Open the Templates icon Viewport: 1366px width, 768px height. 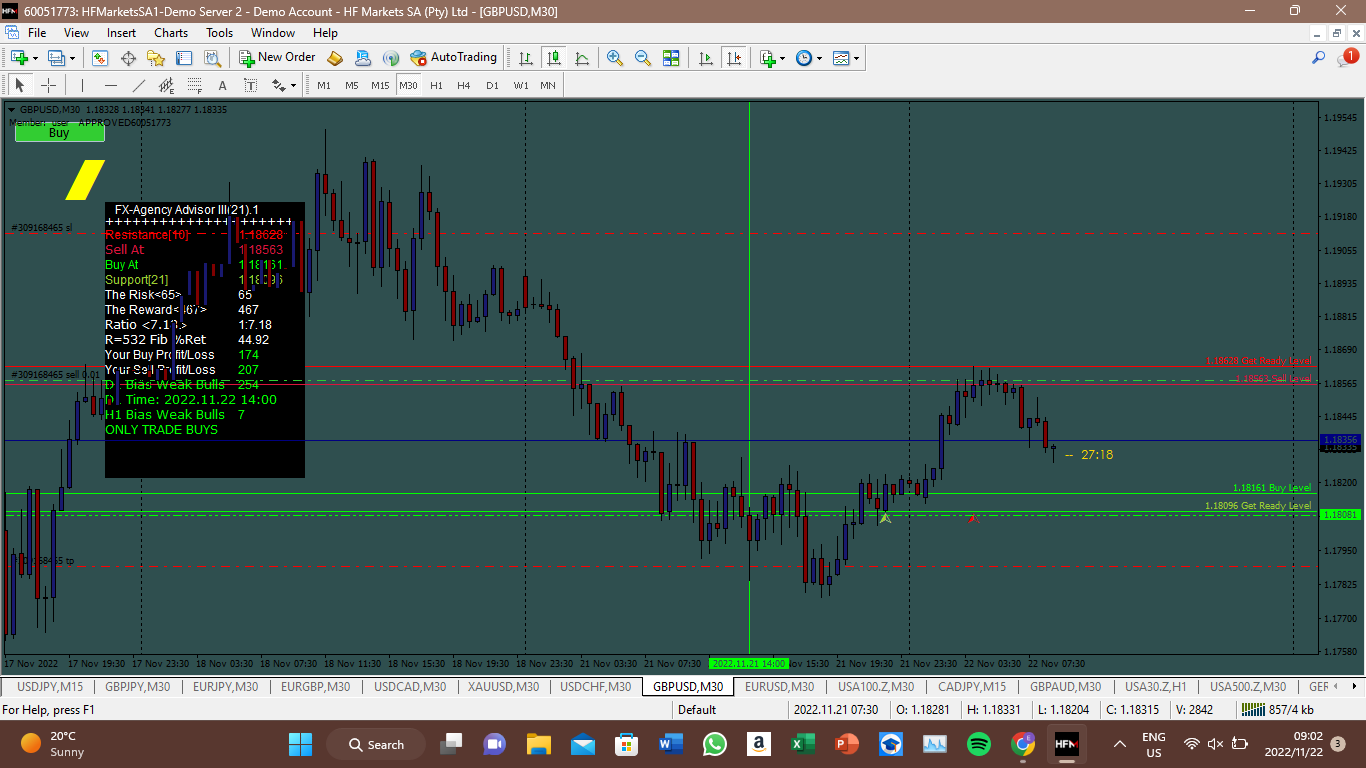pos(841,58)
